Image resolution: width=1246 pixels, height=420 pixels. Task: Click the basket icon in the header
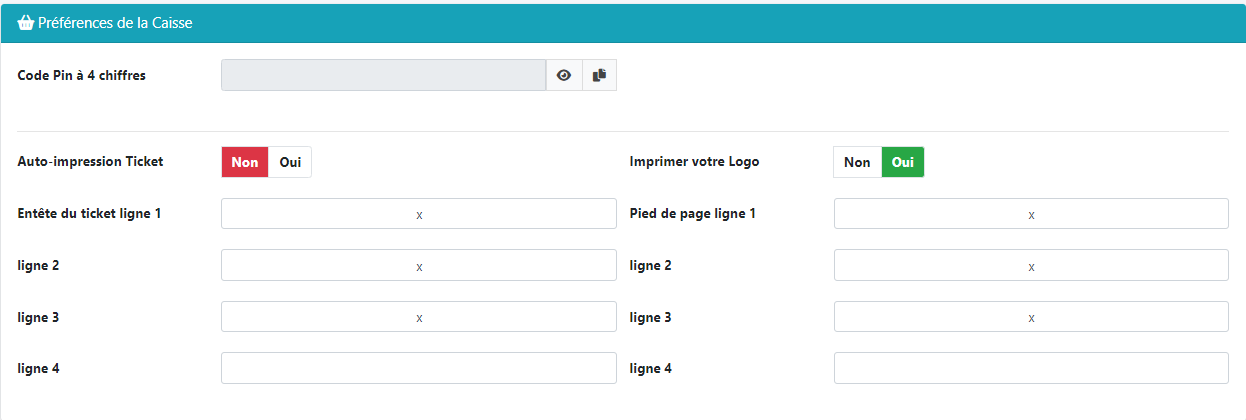click(26, 23)
